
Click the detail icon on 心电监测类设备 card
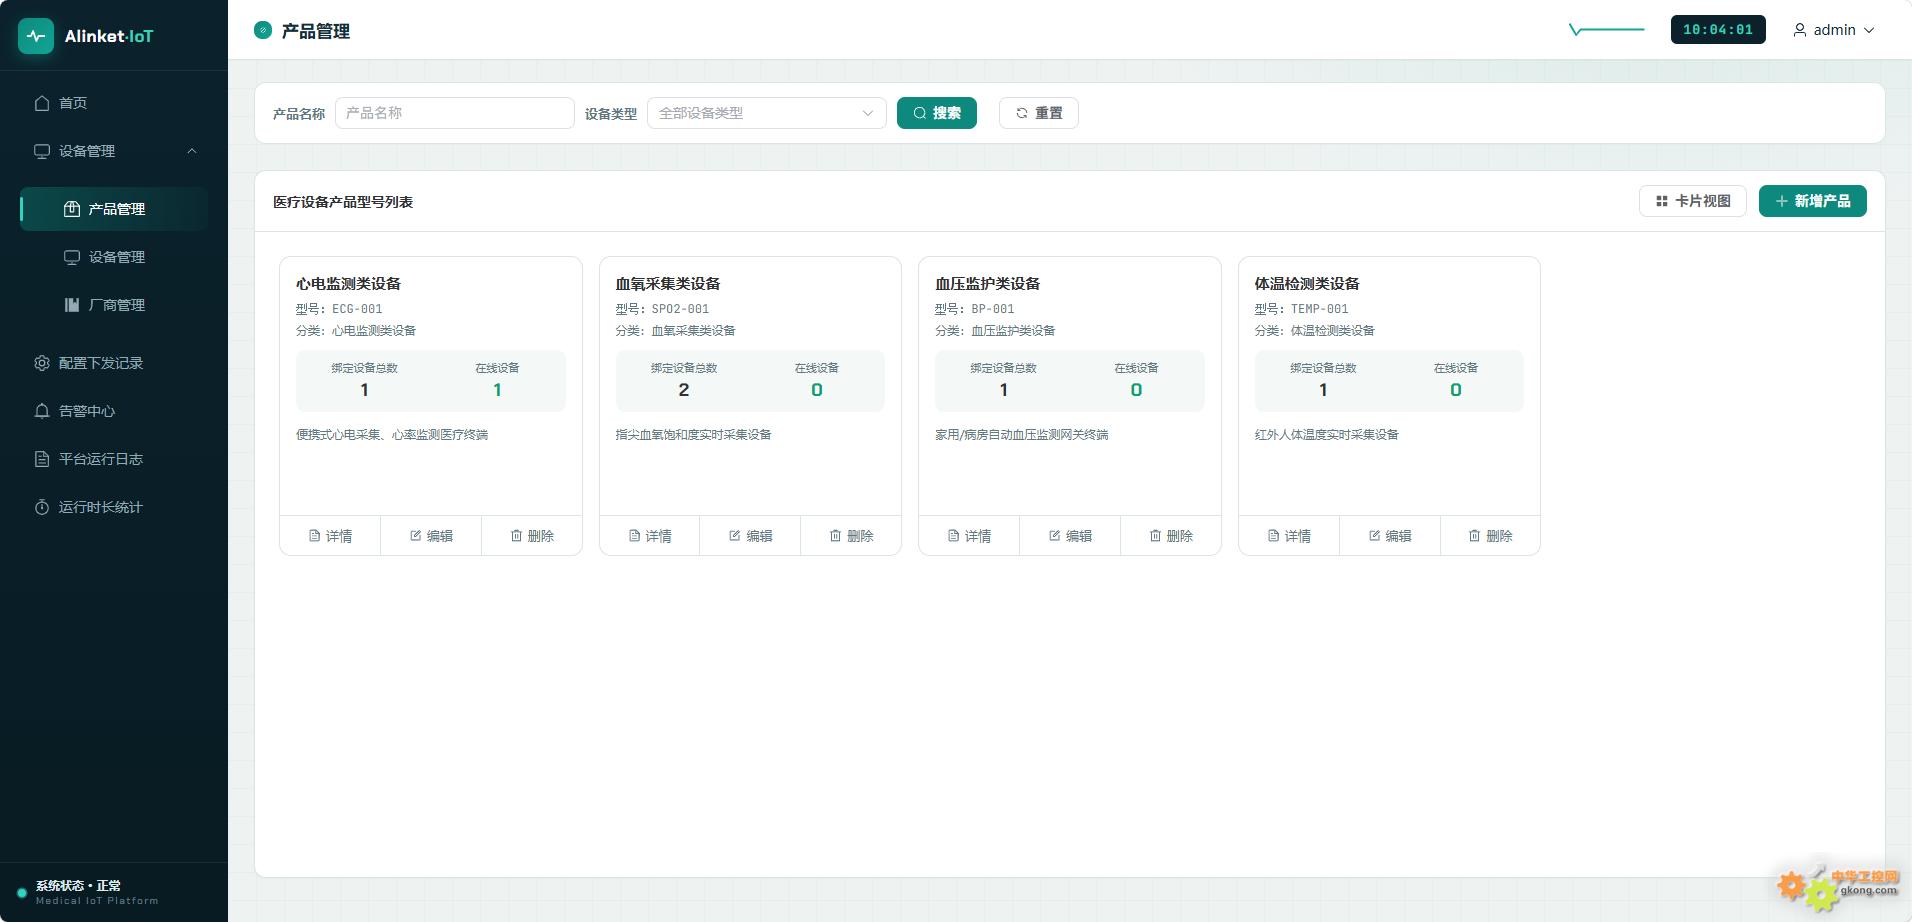315,536
